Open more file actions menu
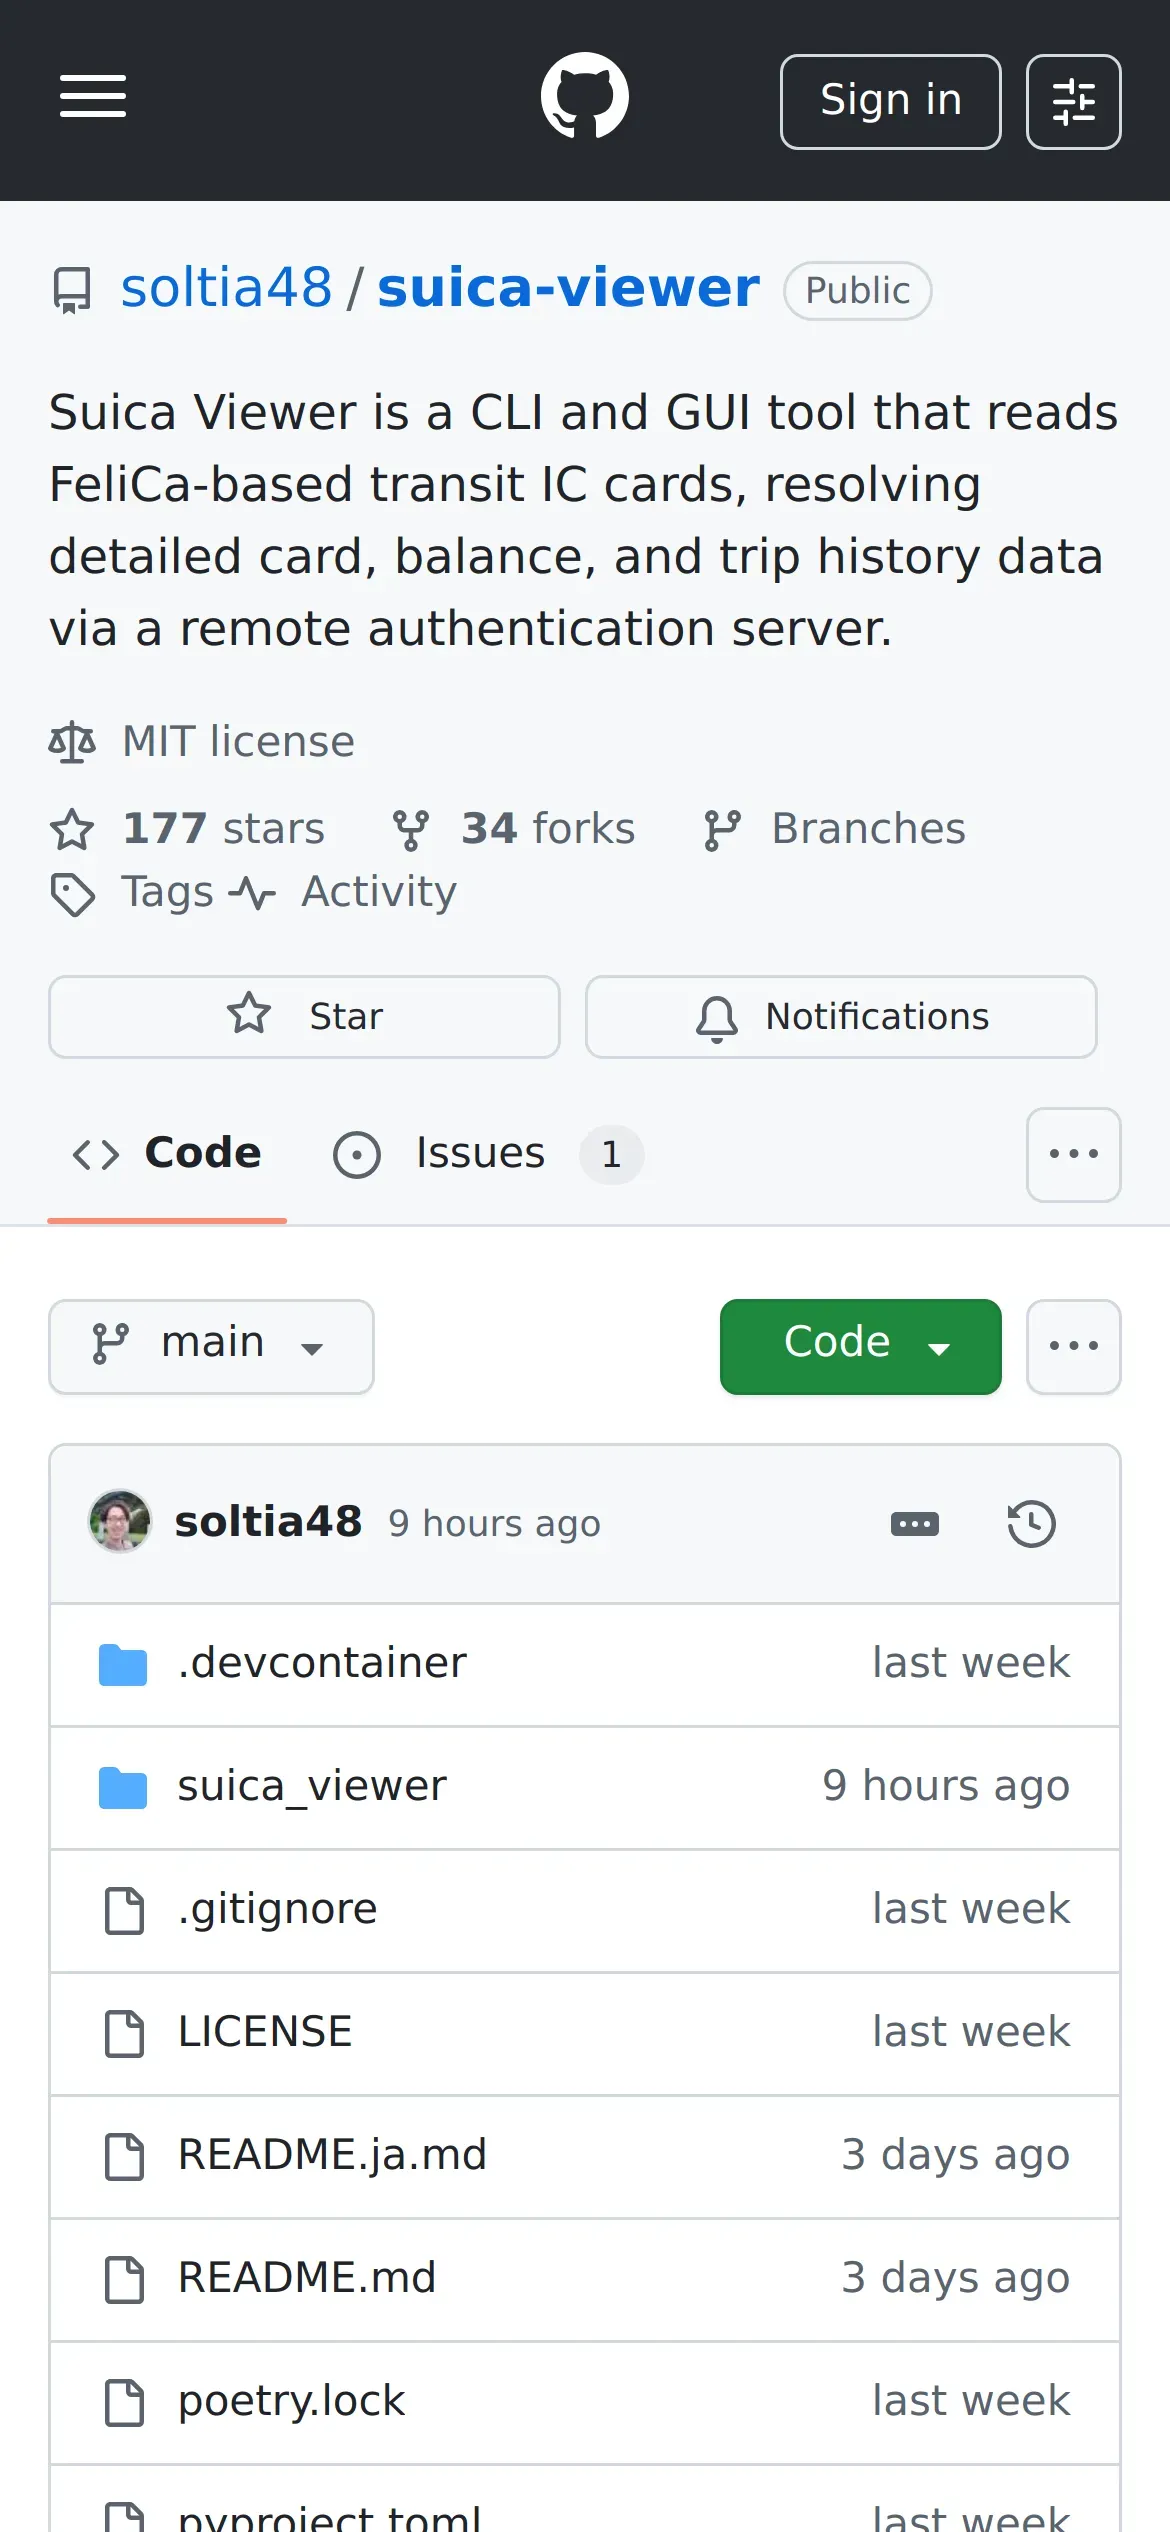This screenshot has height=2532, width=1170. tap(1073, 1346)
